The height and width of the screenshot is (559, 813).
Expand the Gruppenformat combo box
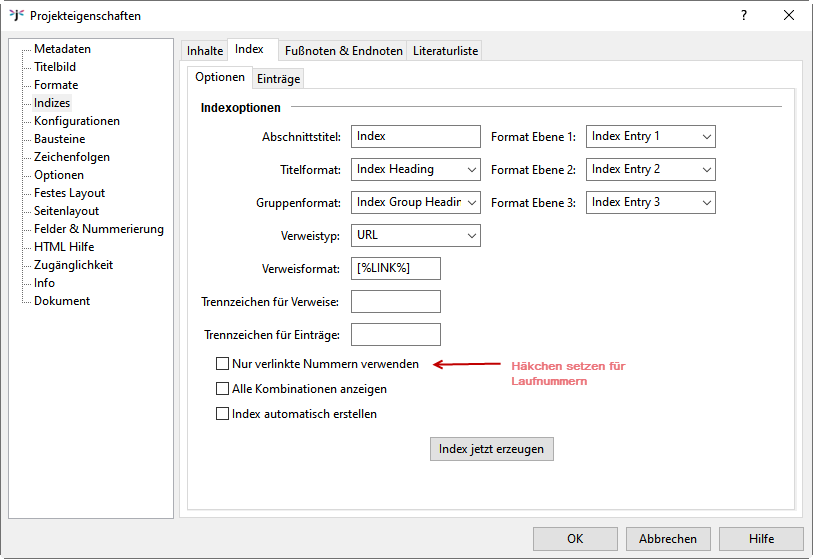tap(416, 202)
